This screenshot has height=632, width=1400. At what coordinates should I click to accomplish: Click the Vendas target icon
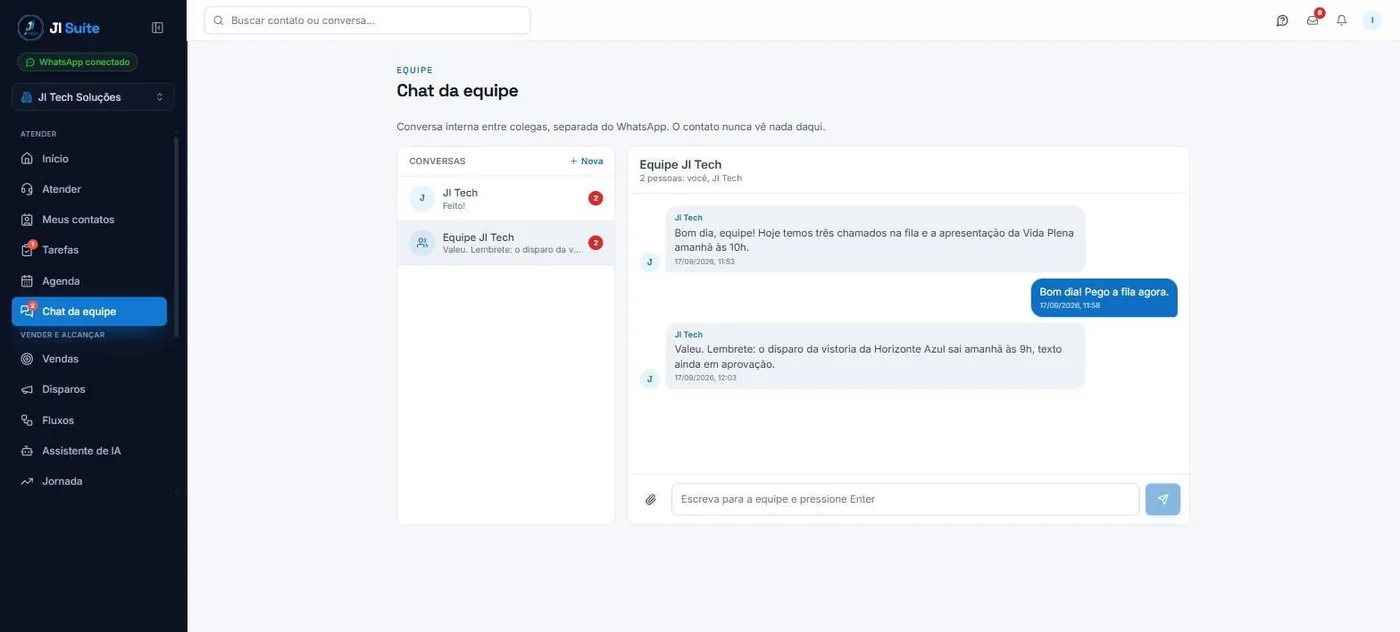(27, 359)
